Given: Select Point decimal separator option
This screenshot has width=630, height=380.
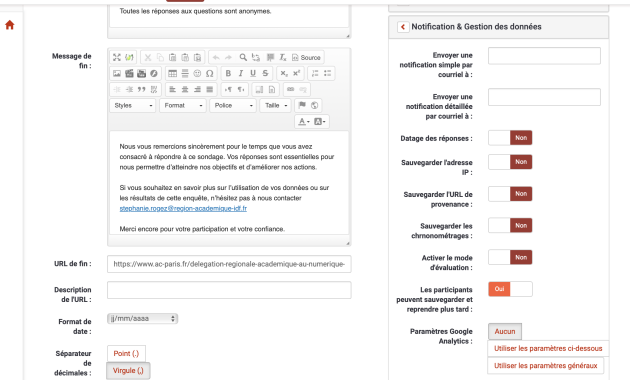Looking at the screenshot, I should click(x=126, y=353).
